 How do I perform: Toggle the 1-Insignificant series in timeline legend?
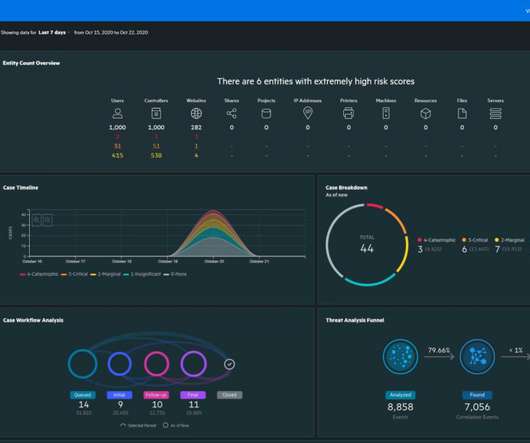coord(142,274)
